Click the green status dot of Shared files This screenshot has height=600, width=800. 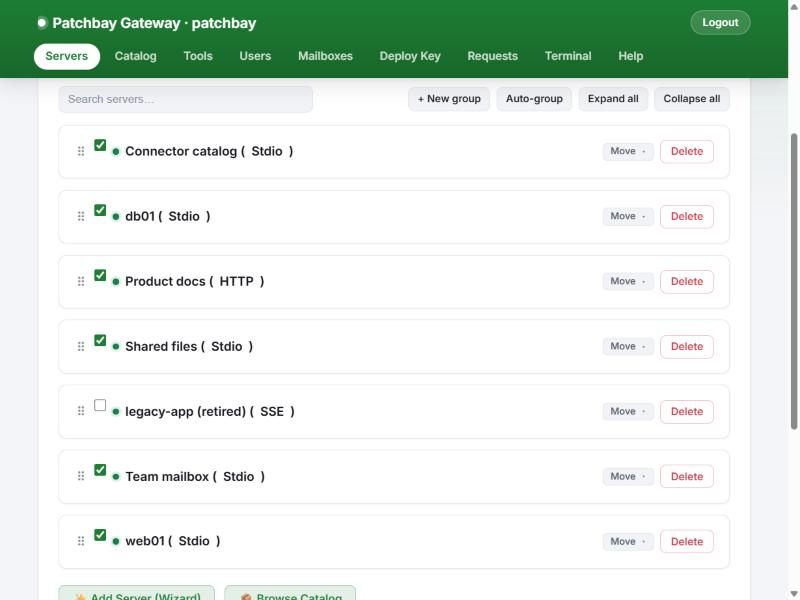point(116,346)
